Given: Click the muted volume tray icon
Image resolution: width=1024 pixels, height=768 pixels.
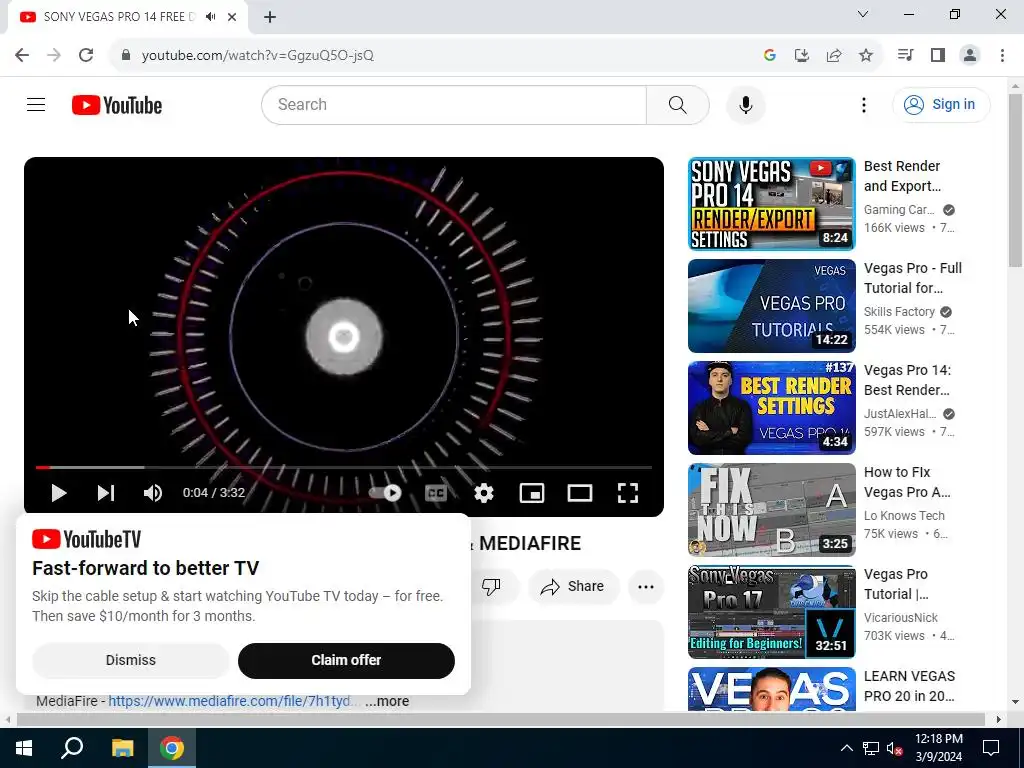Looking at the screenshot, I should (x=895, y=748).
